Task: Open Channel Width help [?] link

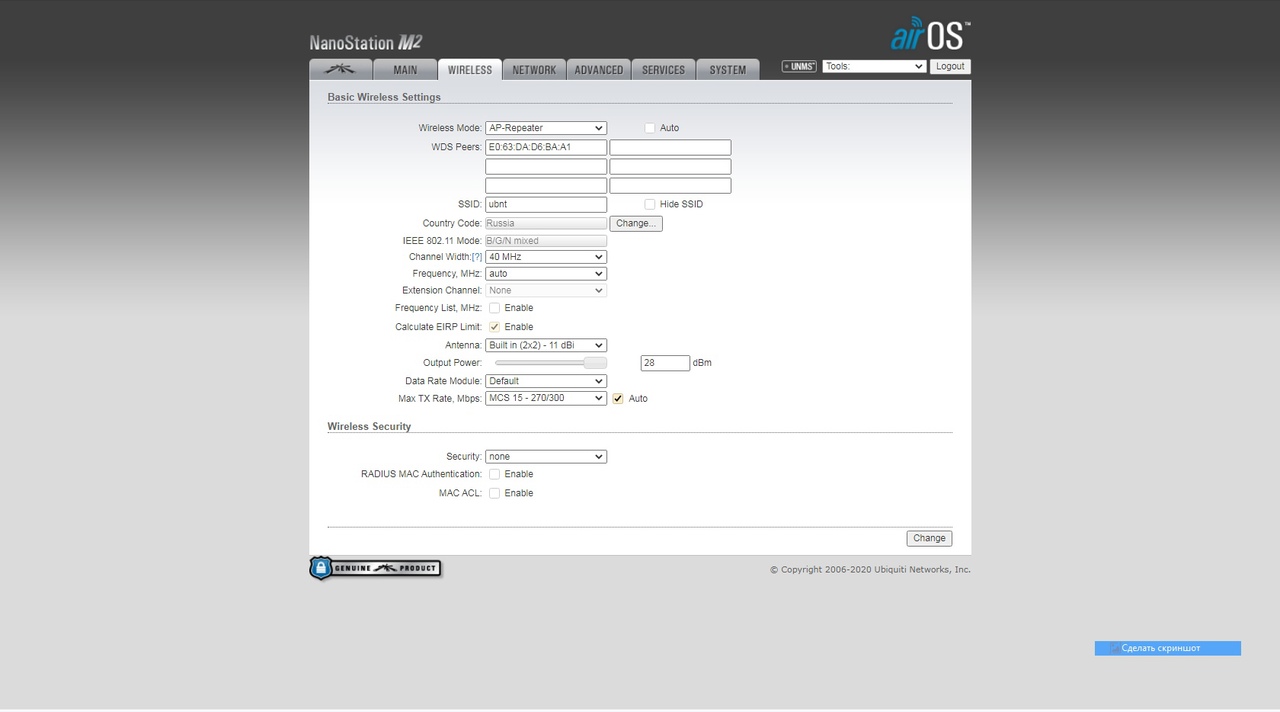Action: point(477,257)
